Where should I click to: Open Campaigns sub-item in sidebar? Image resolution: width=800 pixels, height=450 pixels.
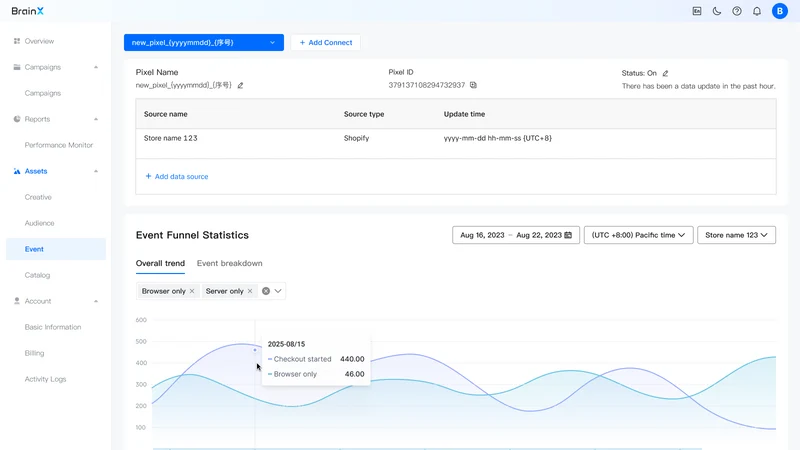click(43, 93)
